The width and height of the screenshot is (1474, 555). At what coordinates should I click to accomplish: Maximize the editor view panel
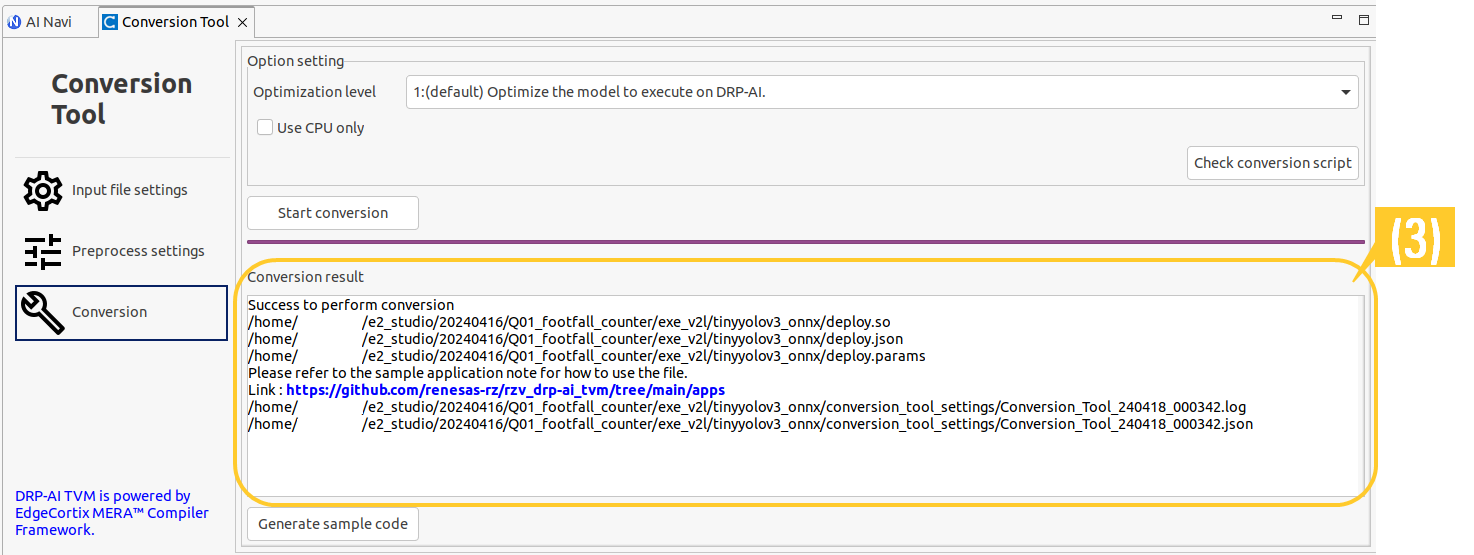pyautogui.click(x=1363, y=19)
